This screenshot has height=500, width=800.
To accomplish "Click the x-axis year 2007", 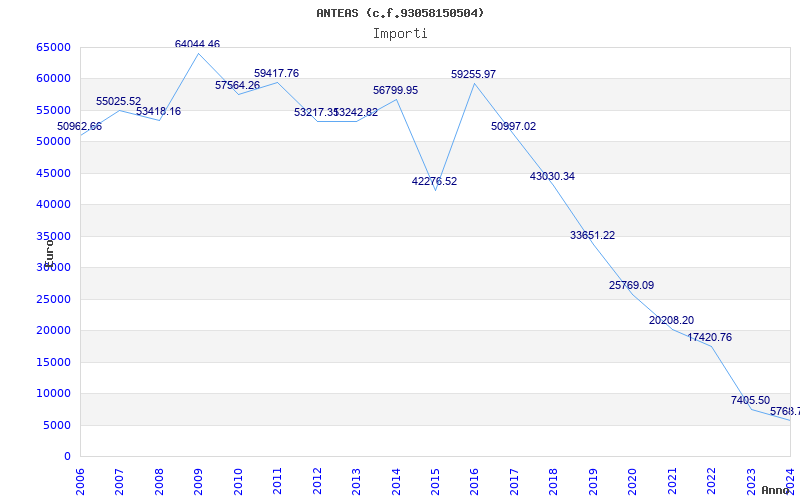I will pos(119,481).
